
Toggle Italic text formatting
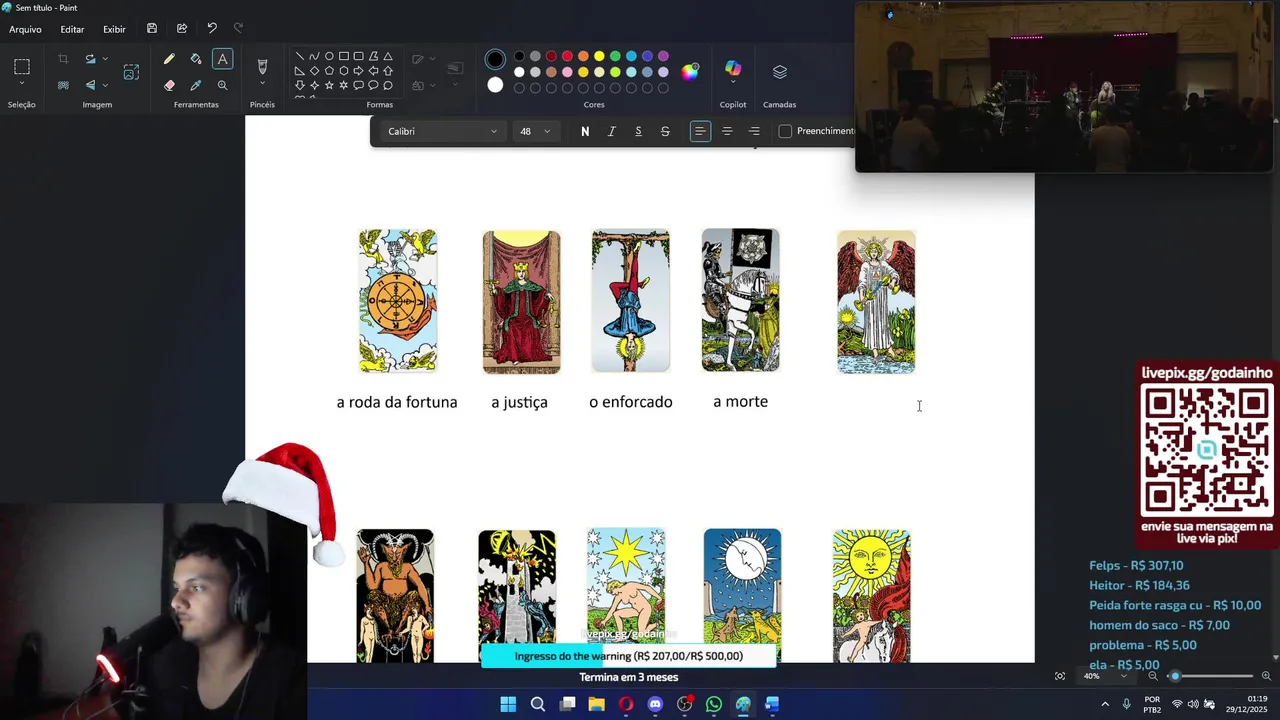tap(612, 131)
